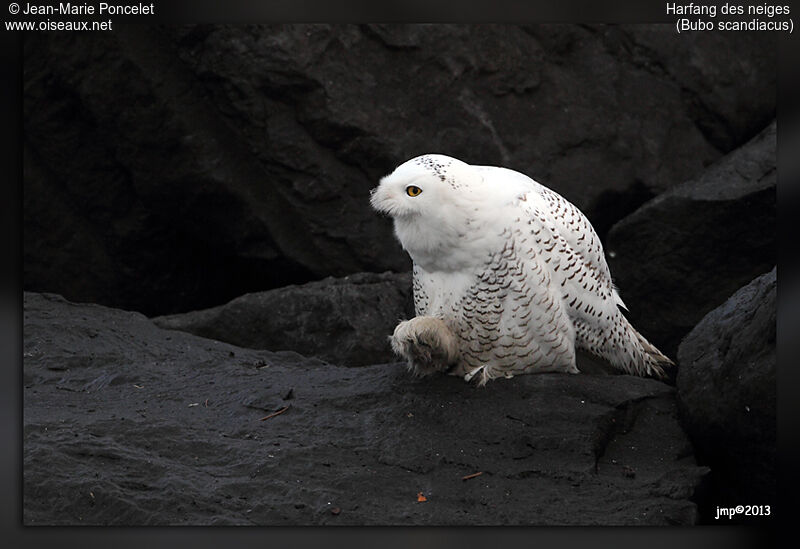
Task: Click the small reddish twig on the rock
Action: click(274, 412)
